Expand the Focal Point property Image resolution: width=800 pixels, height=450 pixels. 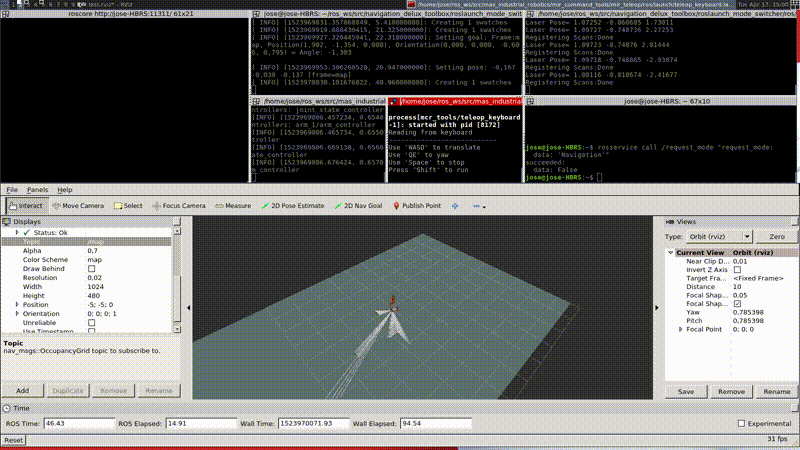click(x=680, y=330)
